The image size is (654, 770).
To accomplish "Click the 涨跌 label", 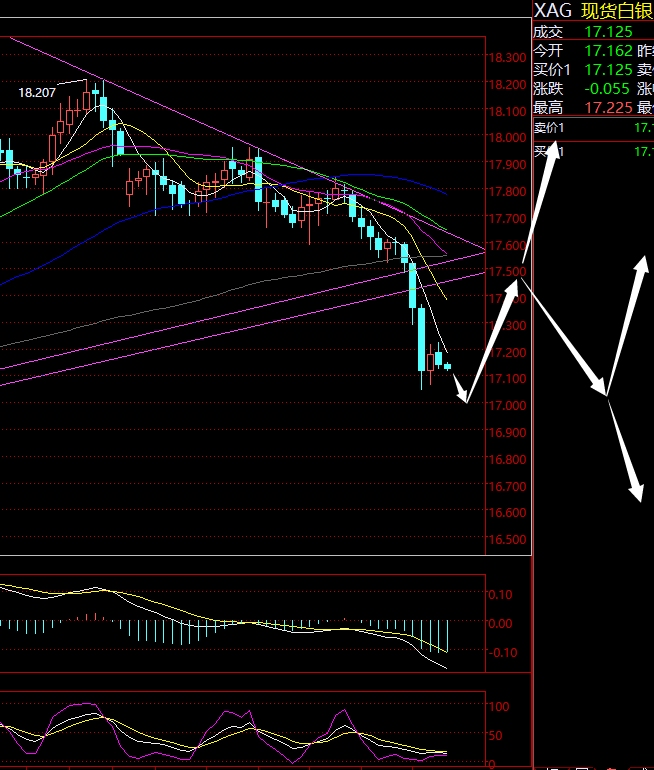I will 548,89.
